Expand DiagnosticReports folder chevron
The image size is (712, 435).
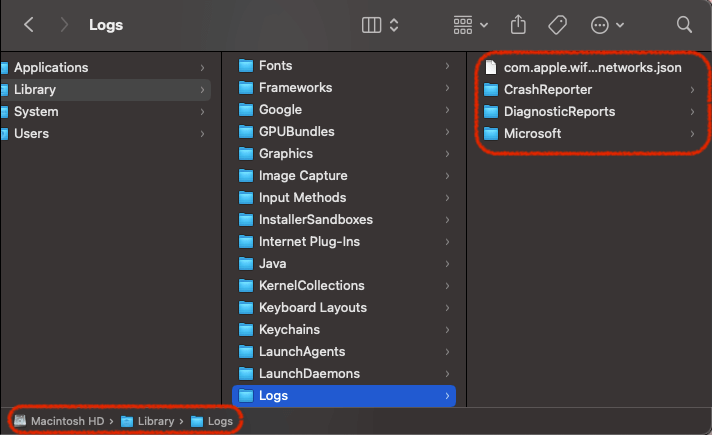[x=692, y=112]
